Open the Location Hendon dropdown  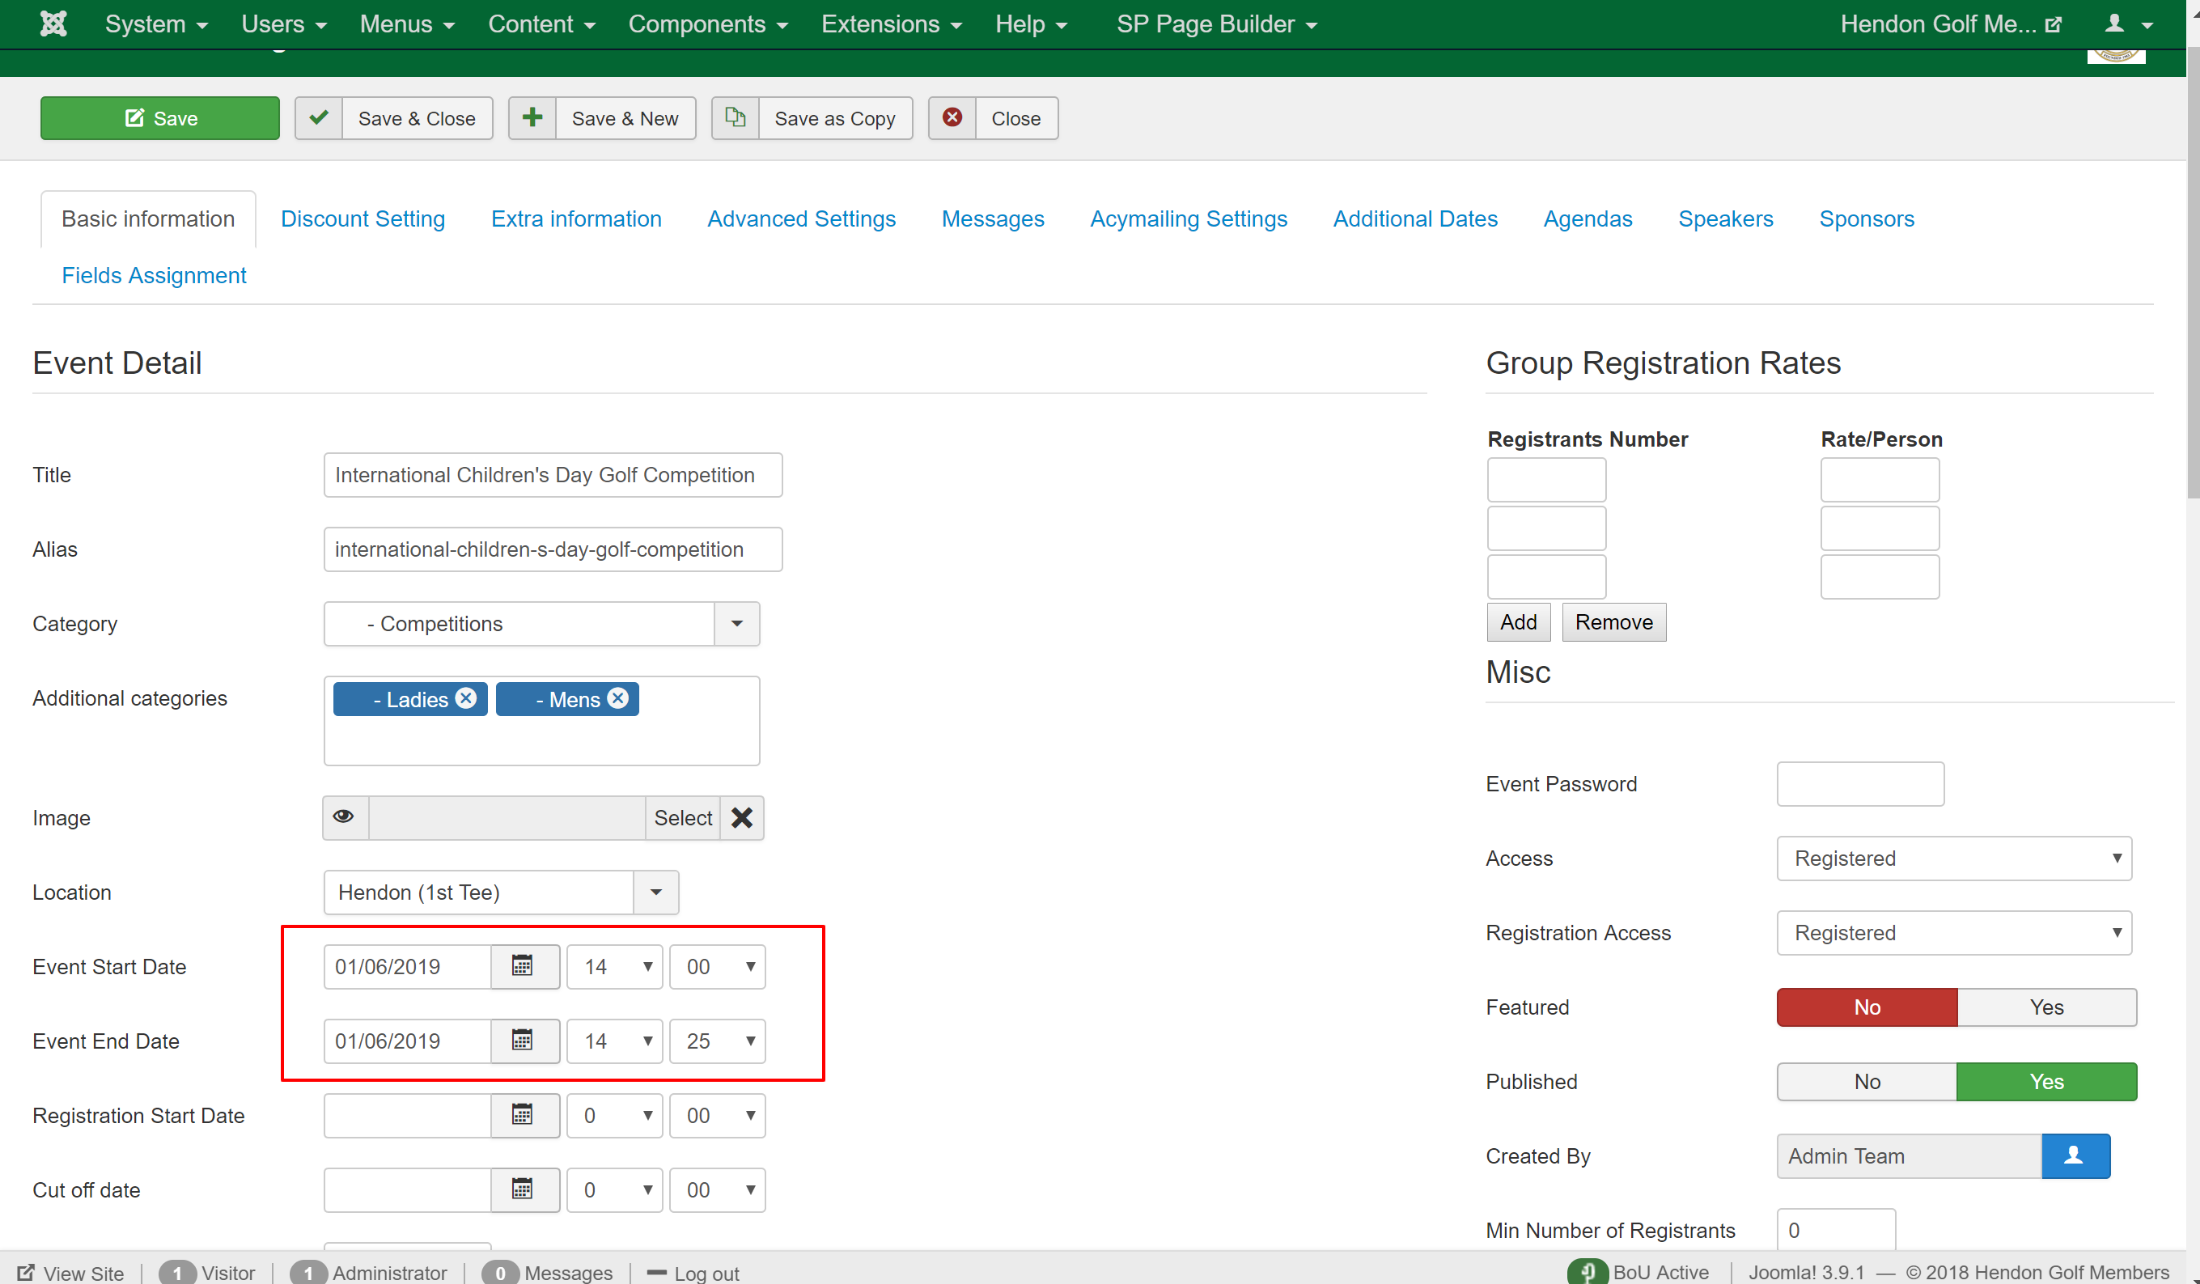(656, 892)
